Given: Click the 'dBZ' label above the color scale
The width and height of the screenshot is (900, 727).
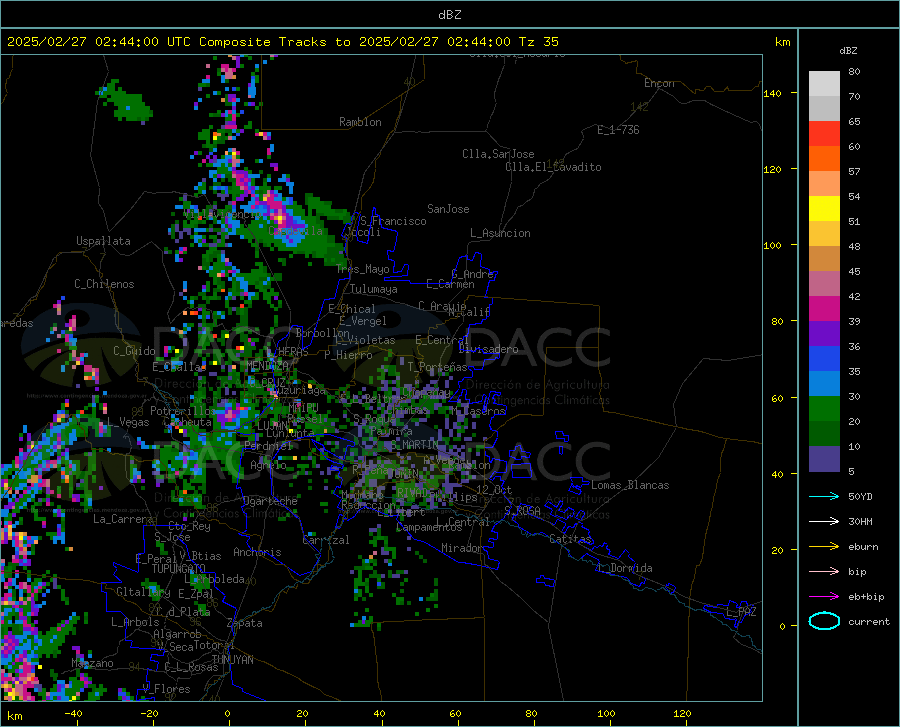Looking at the screenshot, I should tap(848, 50).
